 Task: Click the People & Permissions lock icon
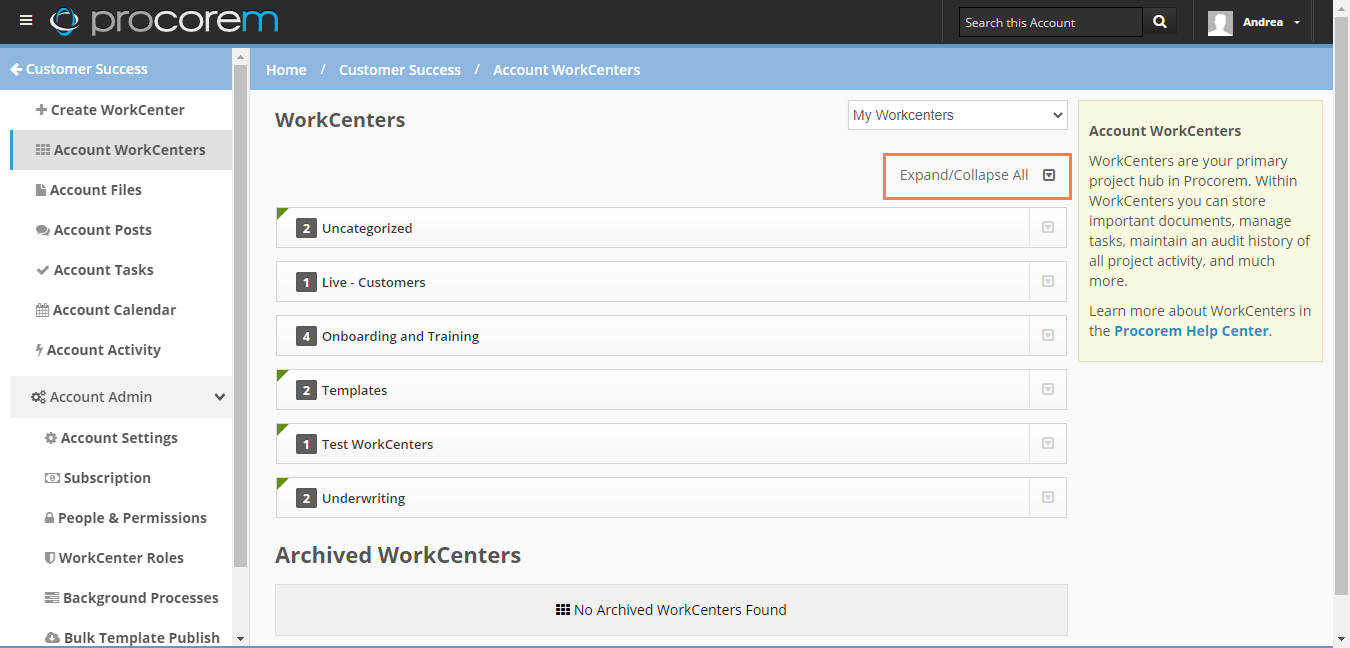tap(49, 518)
